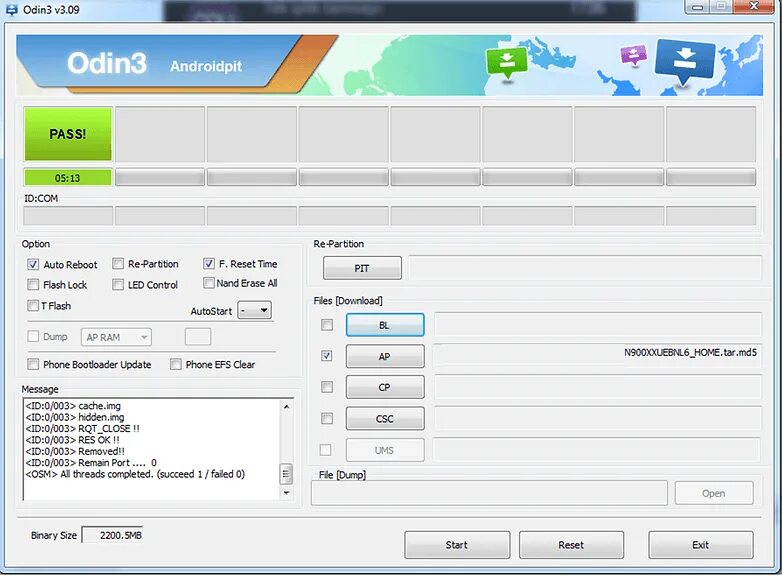This screenshot has width=782, height=576.
Task: Enable the Nand Erase All checkbox
Action: (208, 283)
